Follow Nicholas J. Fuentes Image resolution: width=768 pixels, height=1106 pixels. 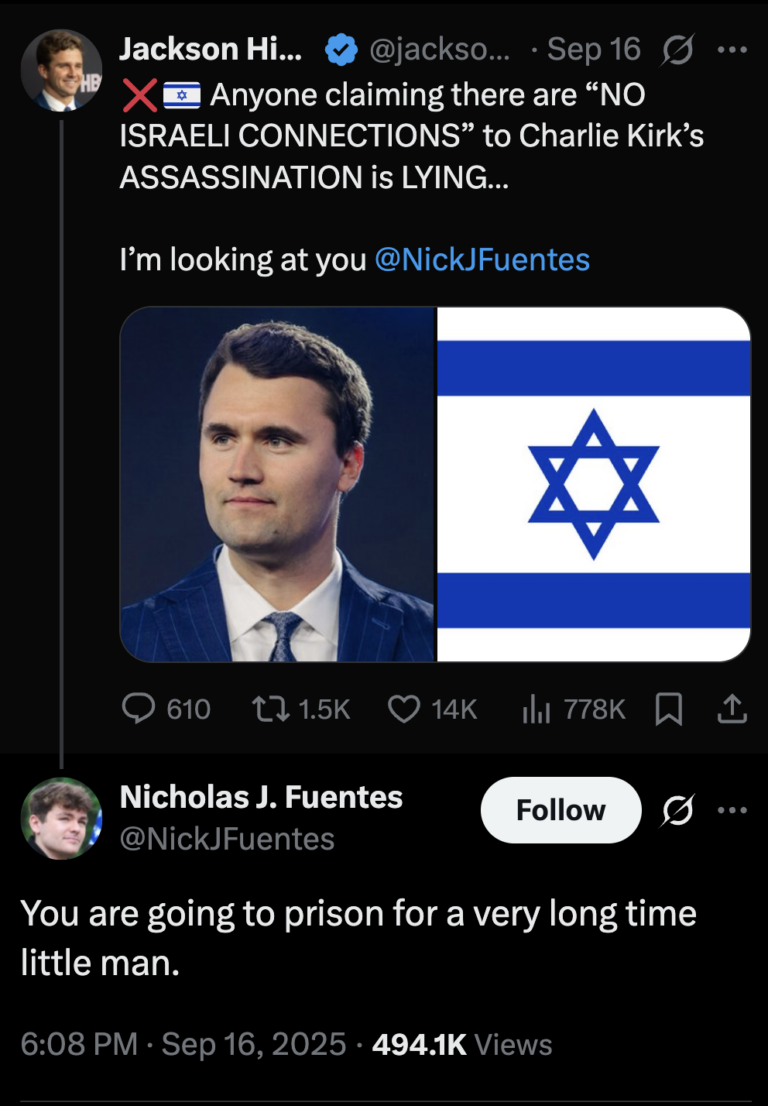[560, 810]
